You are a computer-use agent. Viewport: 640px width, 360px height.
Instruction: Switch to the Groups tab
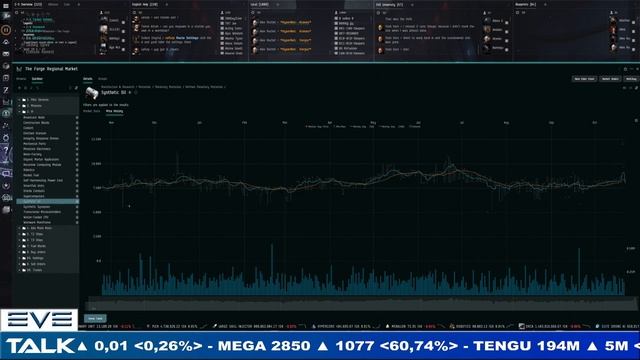[x=103, y=79]
